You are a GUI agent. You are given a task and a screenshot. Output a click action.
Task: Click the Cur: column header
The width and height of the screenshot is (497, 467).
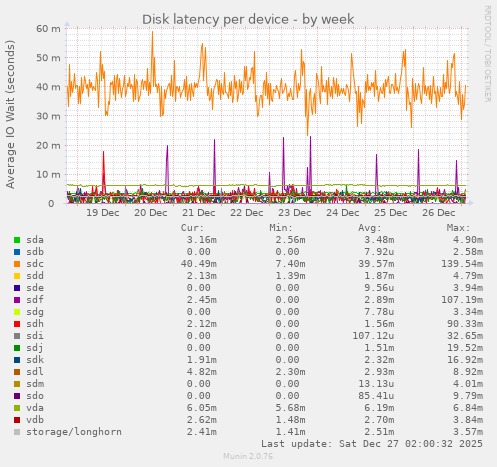[192, 228]
